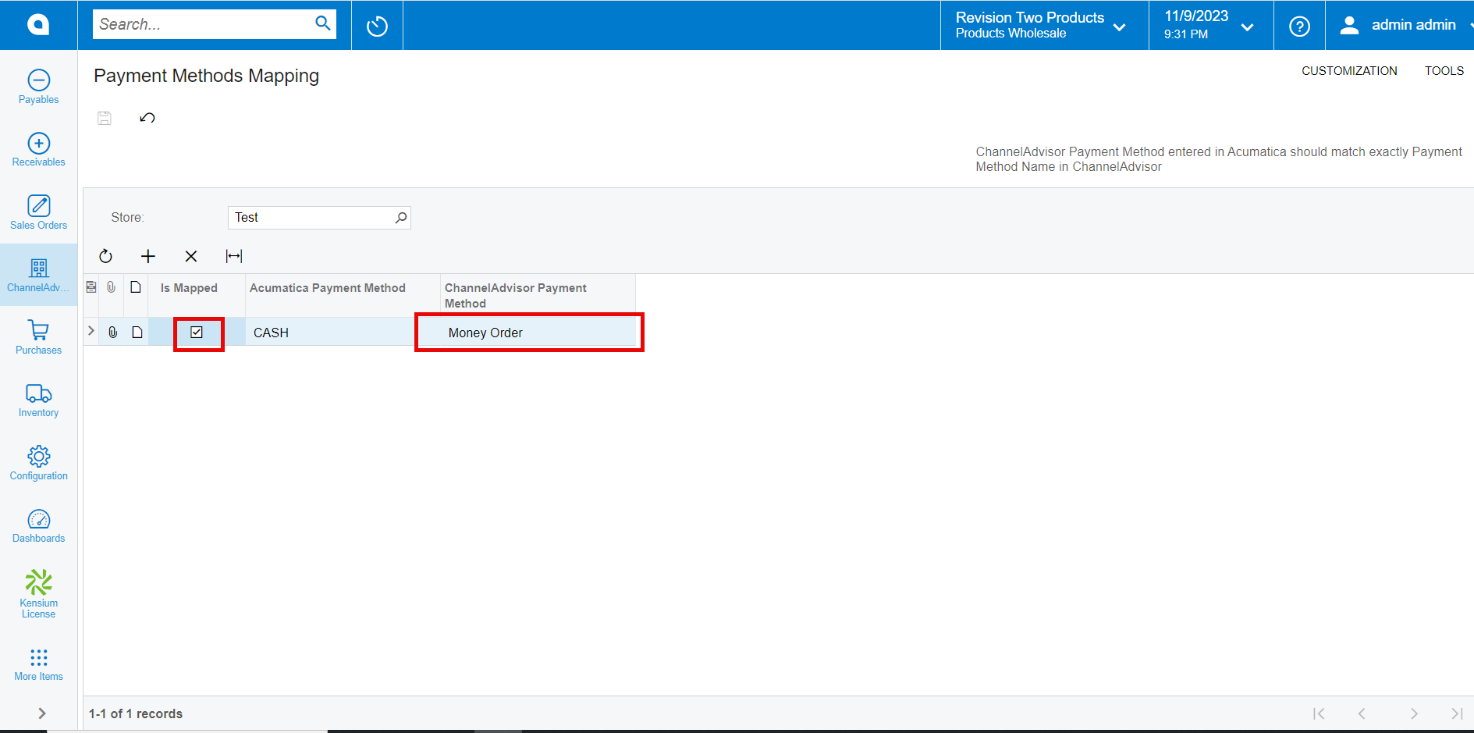1474x733 pixels.
Task: Click the notes icon in CASH row
Action: pos(137,332)
